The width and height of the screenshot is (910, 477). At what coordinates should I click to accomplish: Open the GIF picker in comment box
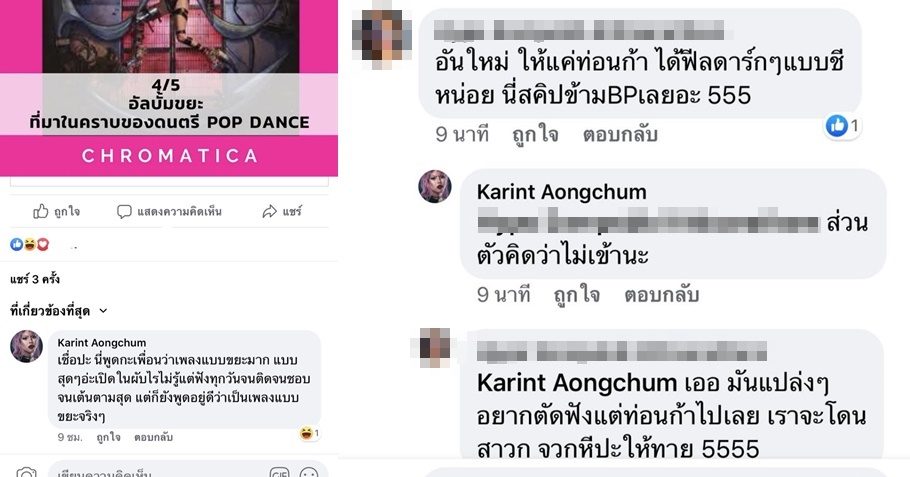point(279,473)
